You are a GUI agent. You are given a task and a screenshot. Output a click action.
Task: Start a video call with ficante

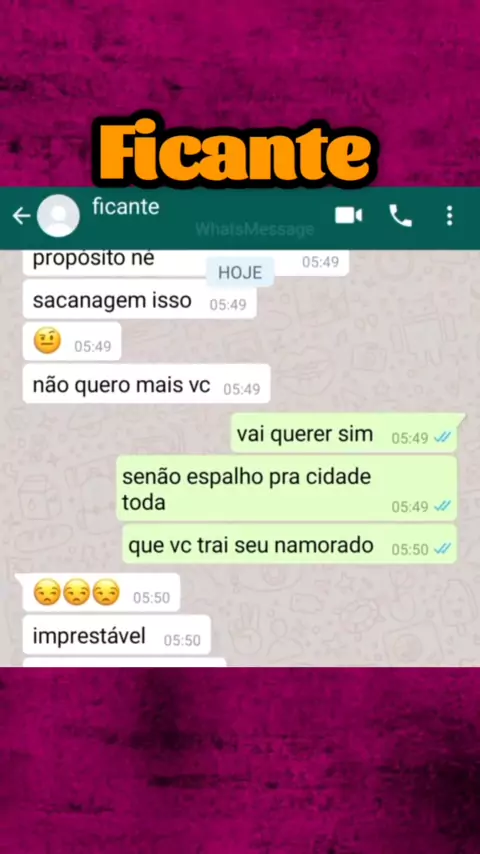(x=349, y=216)
